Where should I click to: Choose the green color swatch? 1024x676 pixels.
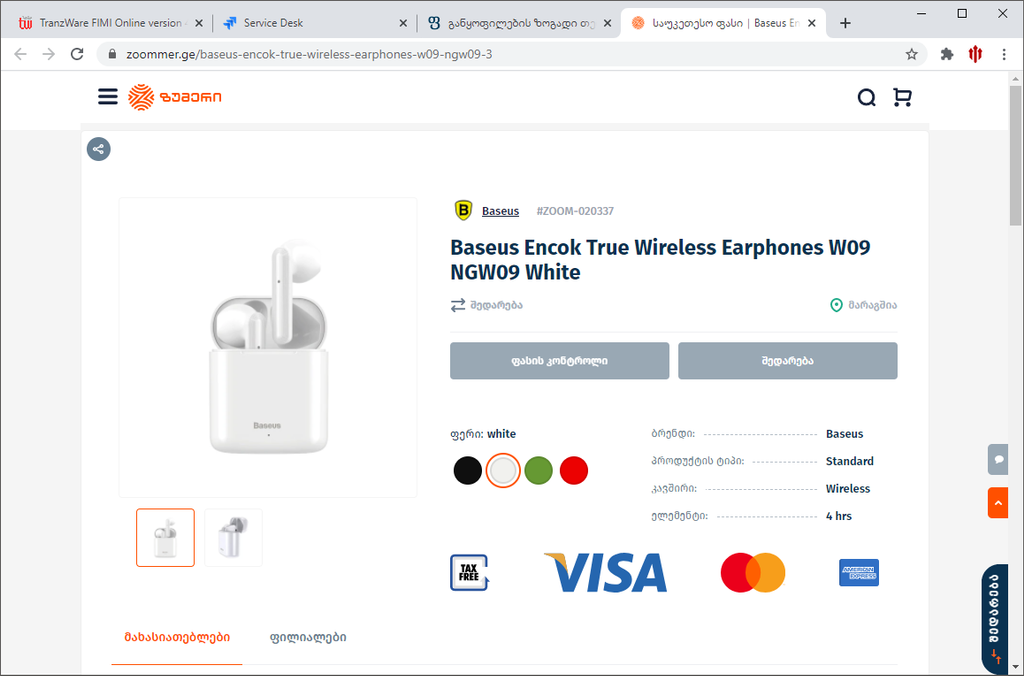539,470
